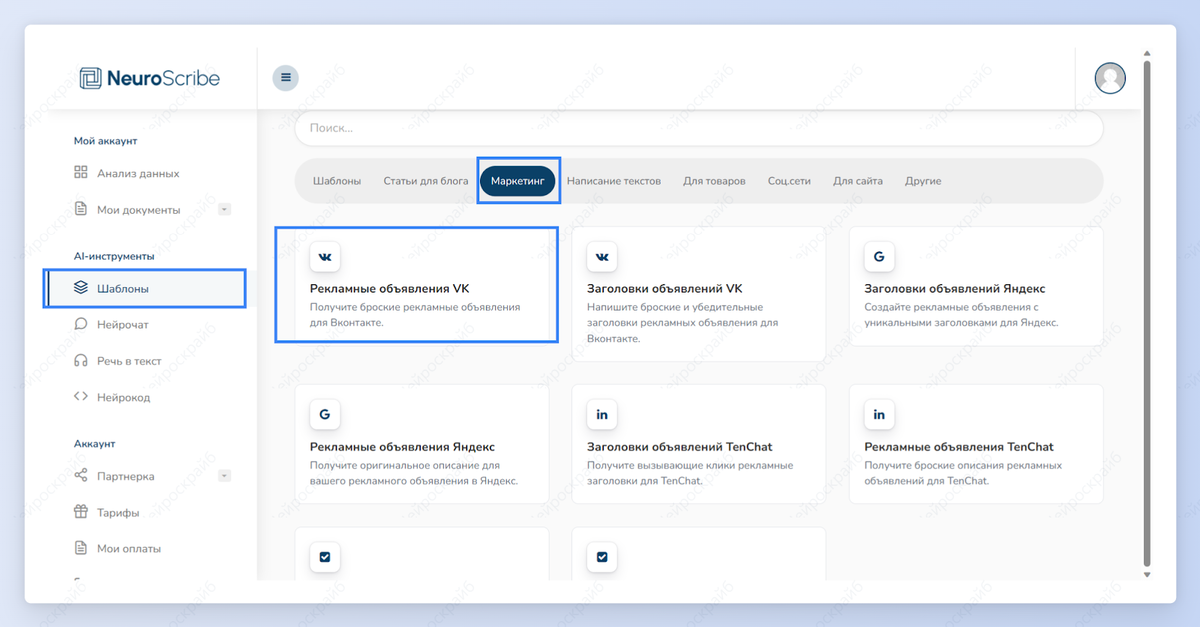Click the Поиск search field
The height and width of the screenshot is (627, 1200).
click(698, 128)
